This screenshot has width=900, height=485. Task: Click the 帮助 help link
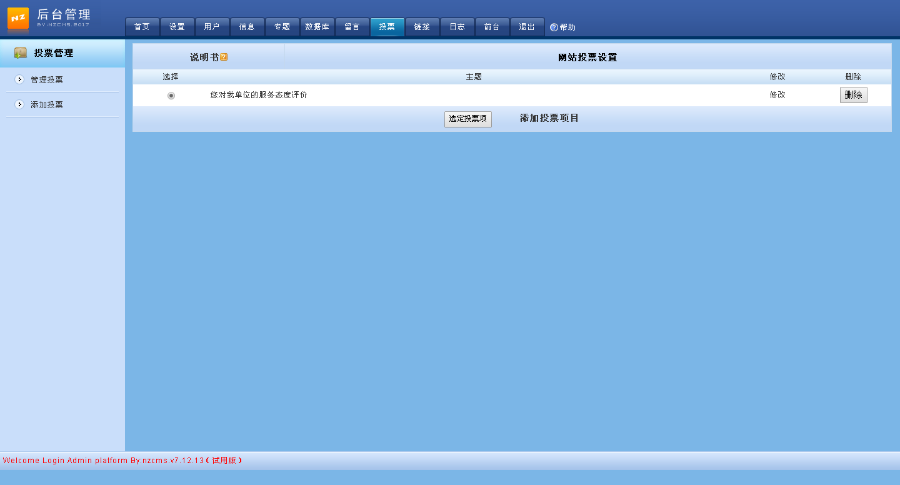click(x=567, y=27)
